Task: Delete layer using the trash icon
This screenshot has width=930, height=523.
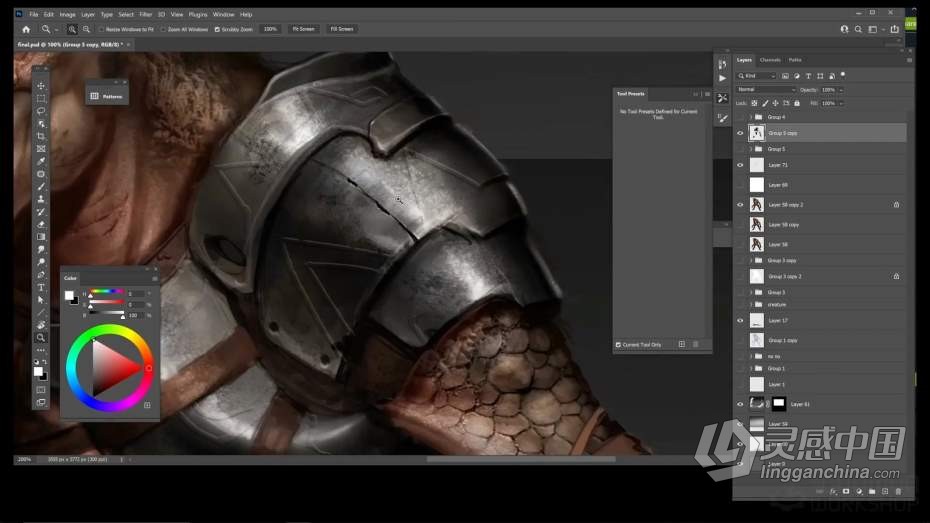Action: 898,491
